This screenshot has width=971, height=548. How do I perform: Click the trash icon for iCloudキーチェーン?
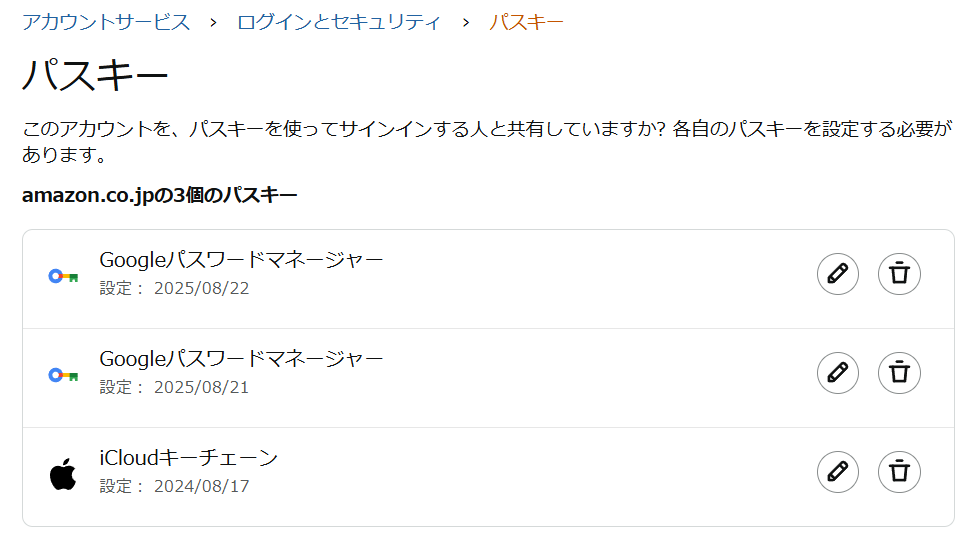899,472
